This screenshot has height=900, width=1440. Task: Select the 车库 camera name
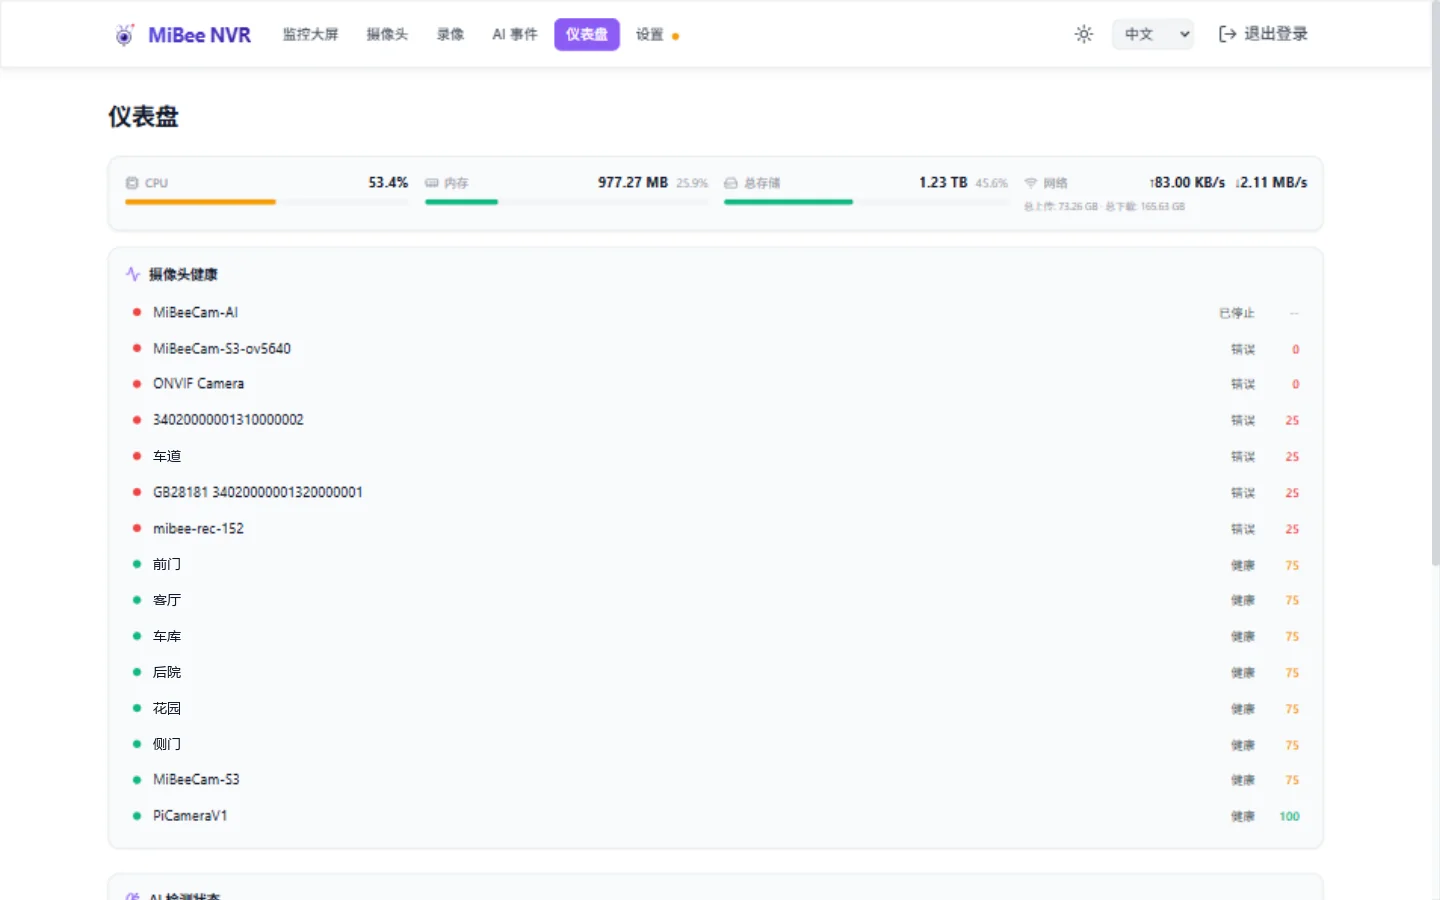(x=167, y=636)
